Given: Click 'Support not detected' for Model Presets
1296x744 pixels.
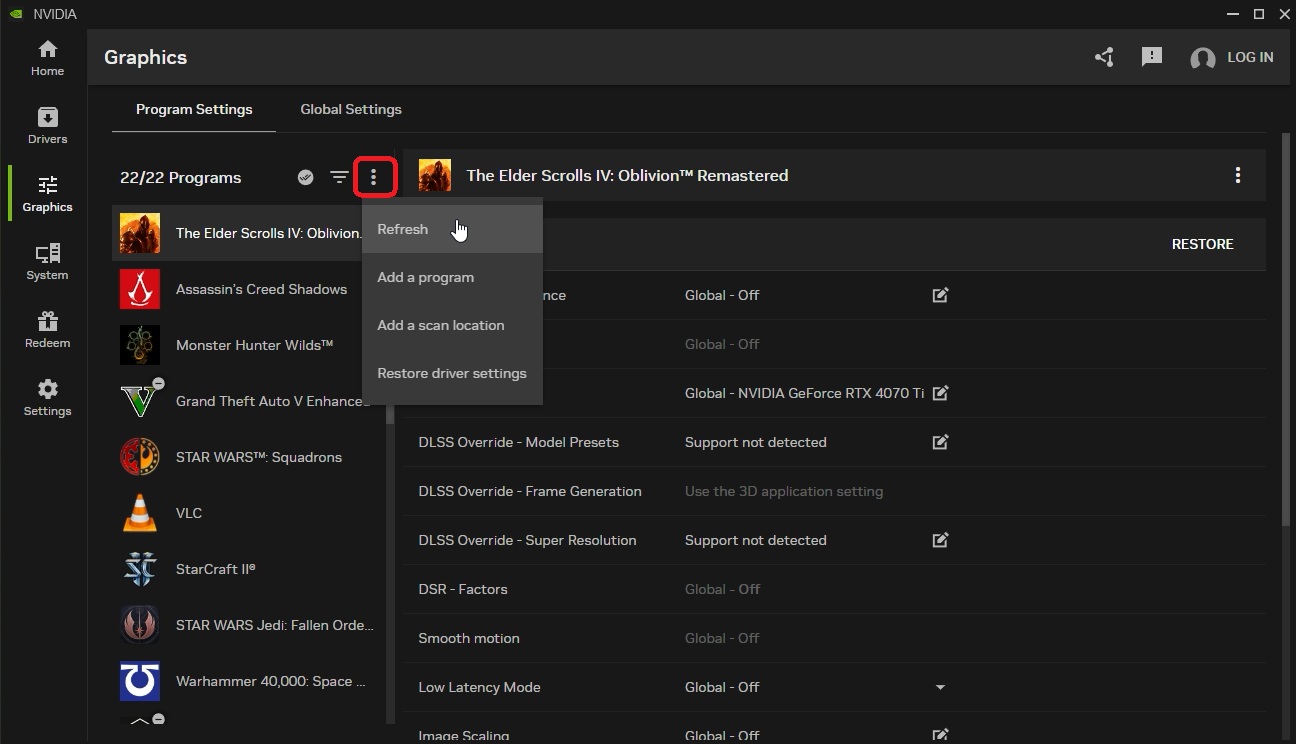Looking at the screenshot, I should [x=755, y=442].
